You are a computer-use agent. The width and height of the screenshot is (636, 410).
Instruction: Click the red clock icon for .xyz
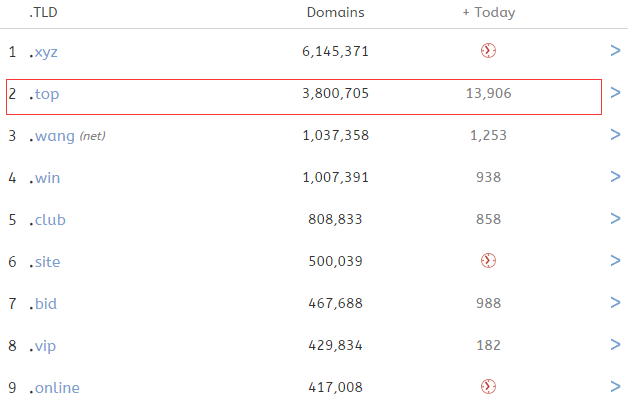(x=488, y=51)
